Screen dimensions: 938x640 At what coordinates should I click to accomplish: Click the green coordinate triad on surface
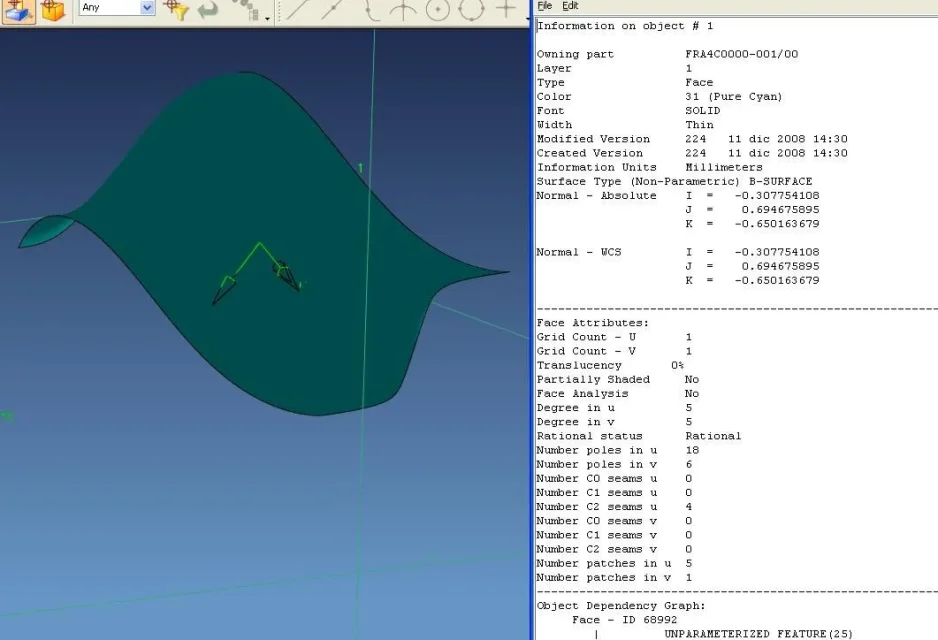(259, 270)
